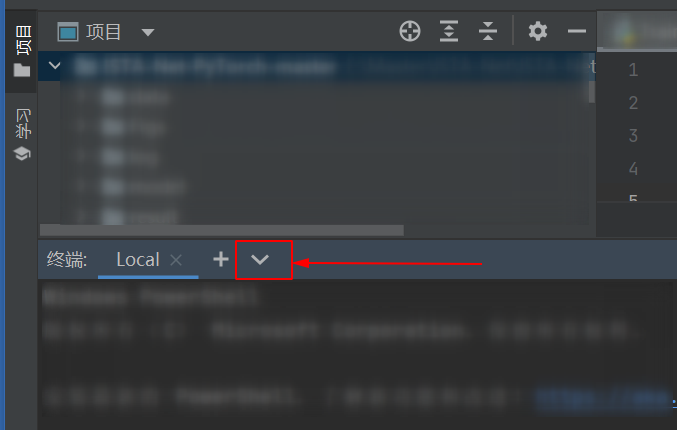Open terminal shell options chevron dropdown
The image size is (677, 430).
[259, 259]
